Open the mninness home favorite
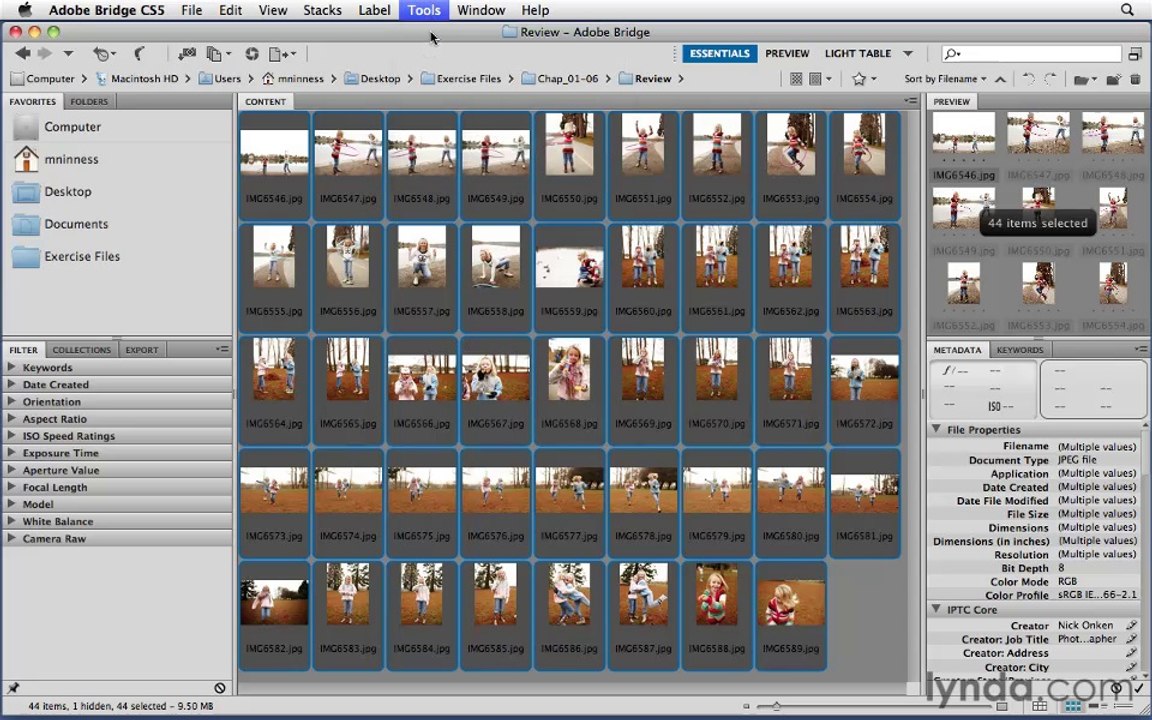1152x720 pixels. pyautogui.click(x=56, y=159)
